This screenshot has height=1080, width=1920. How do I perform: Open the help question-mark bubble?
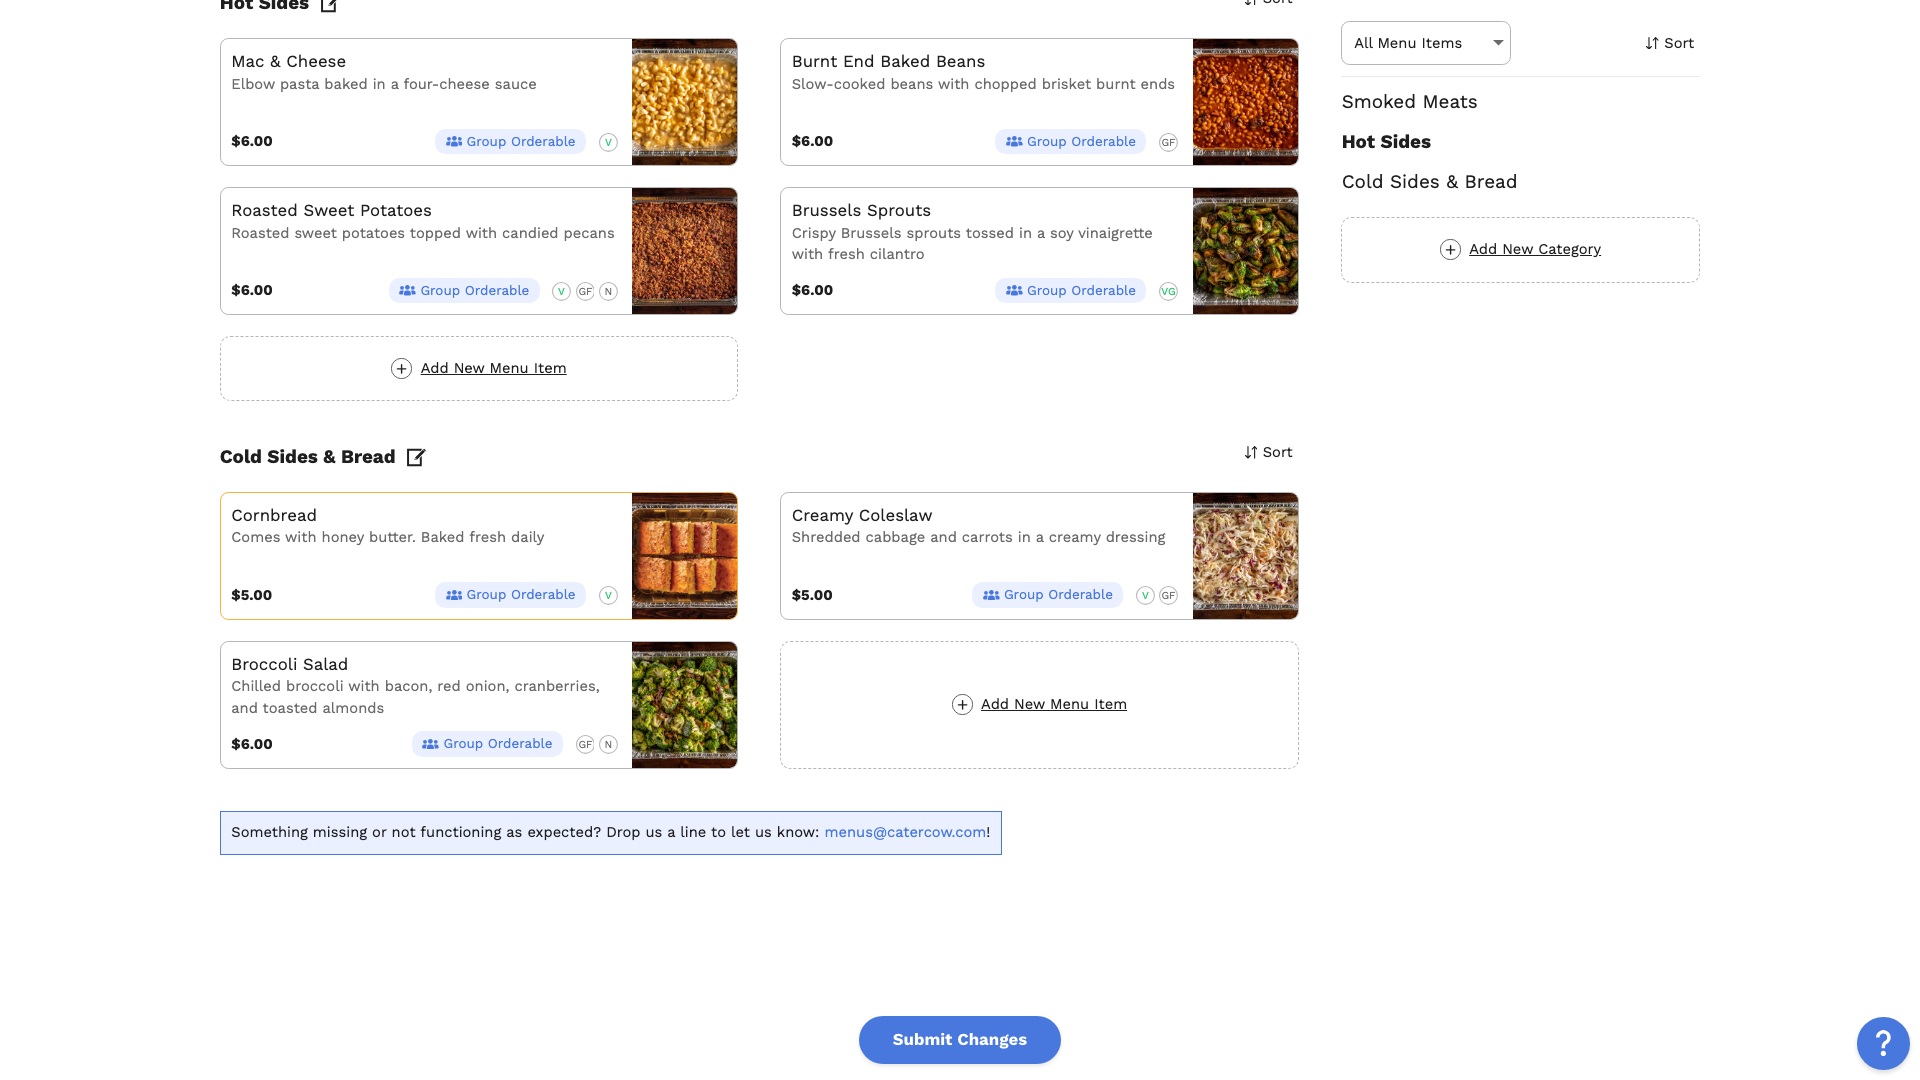[1883, 1043]
